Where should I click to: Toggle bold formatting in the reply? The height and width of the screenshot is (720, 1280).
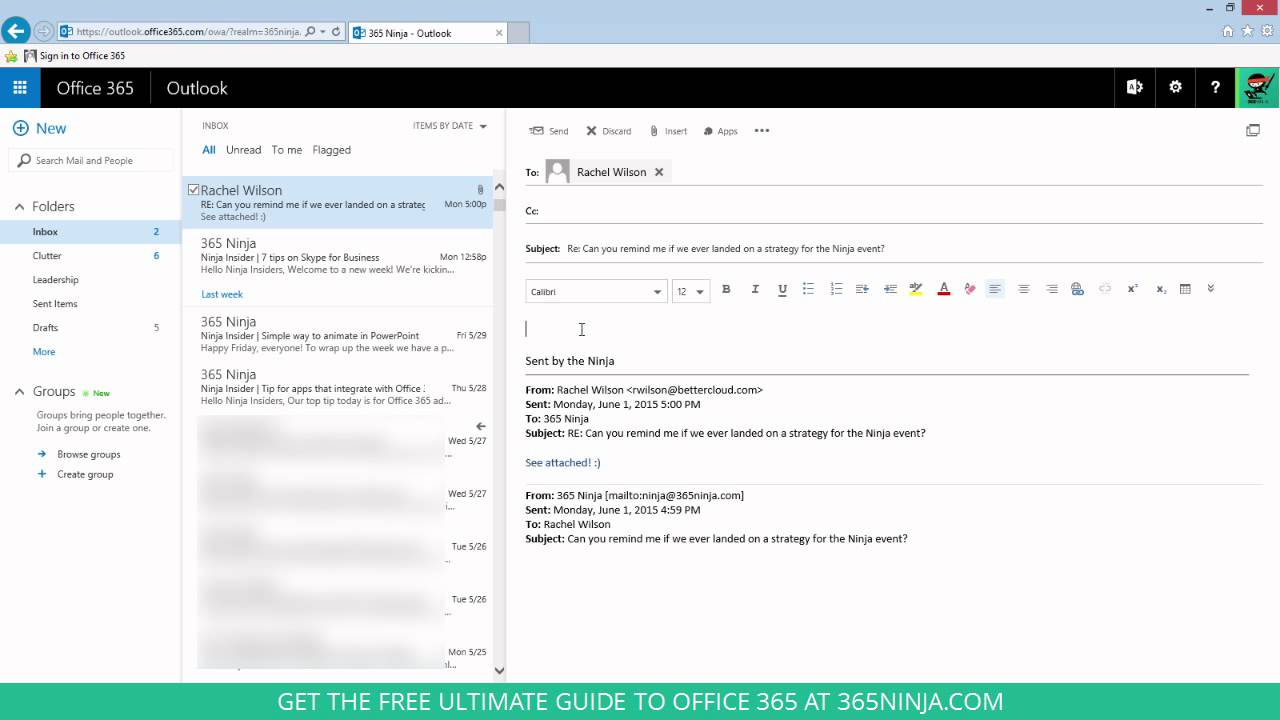coord(726,289)
